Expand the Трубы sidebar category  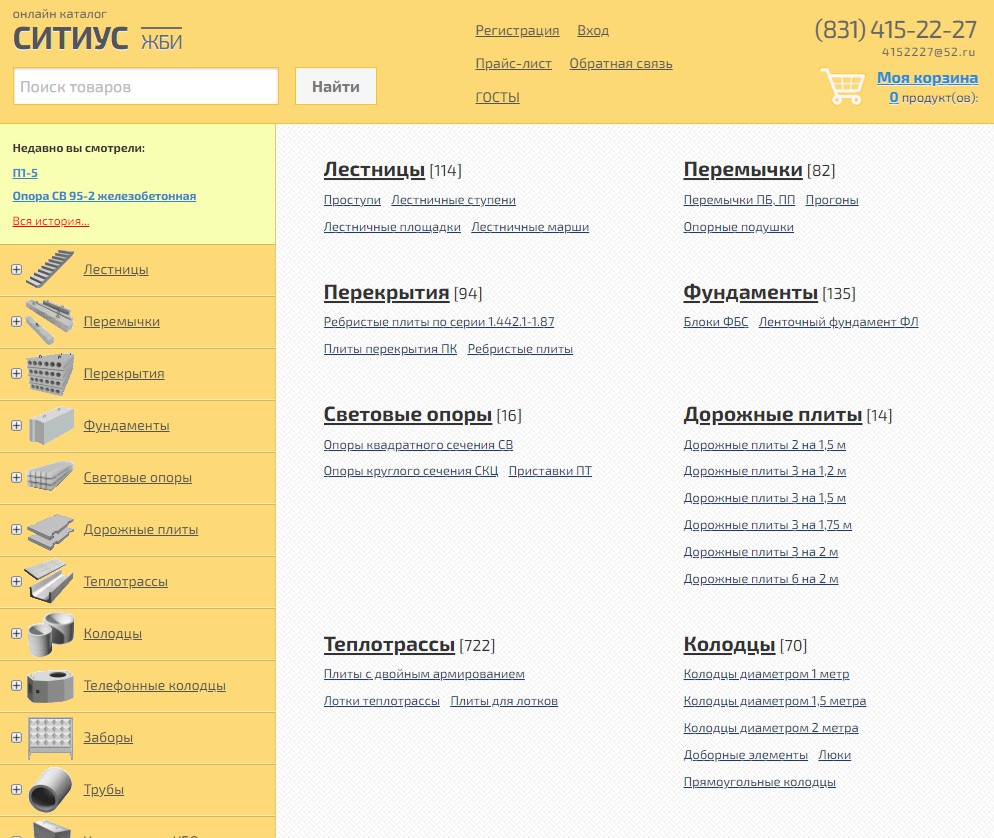16,789
